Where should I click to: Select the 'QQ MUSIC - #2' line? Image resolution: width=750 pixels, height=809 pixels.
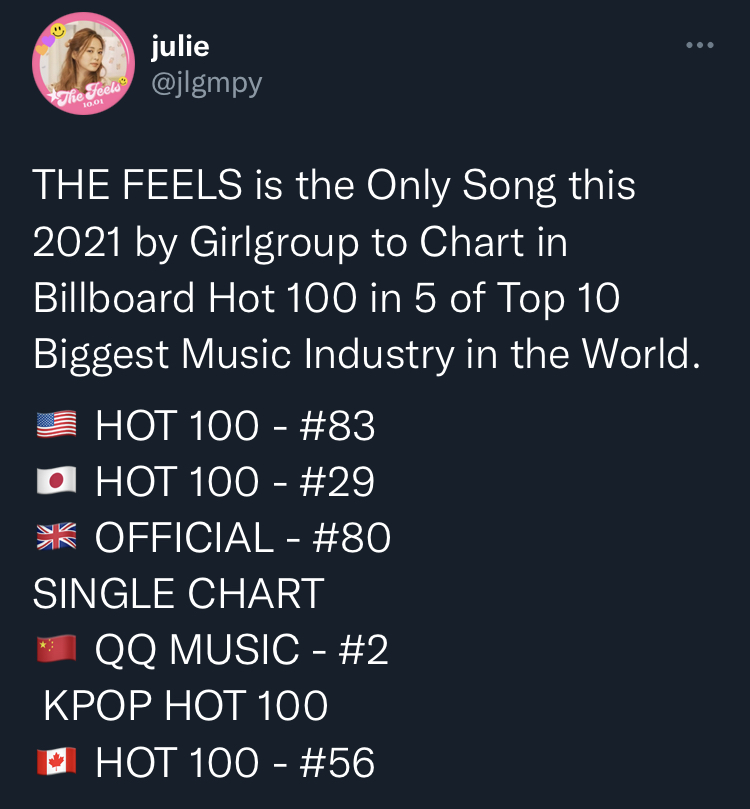click(x=241, y=650)
